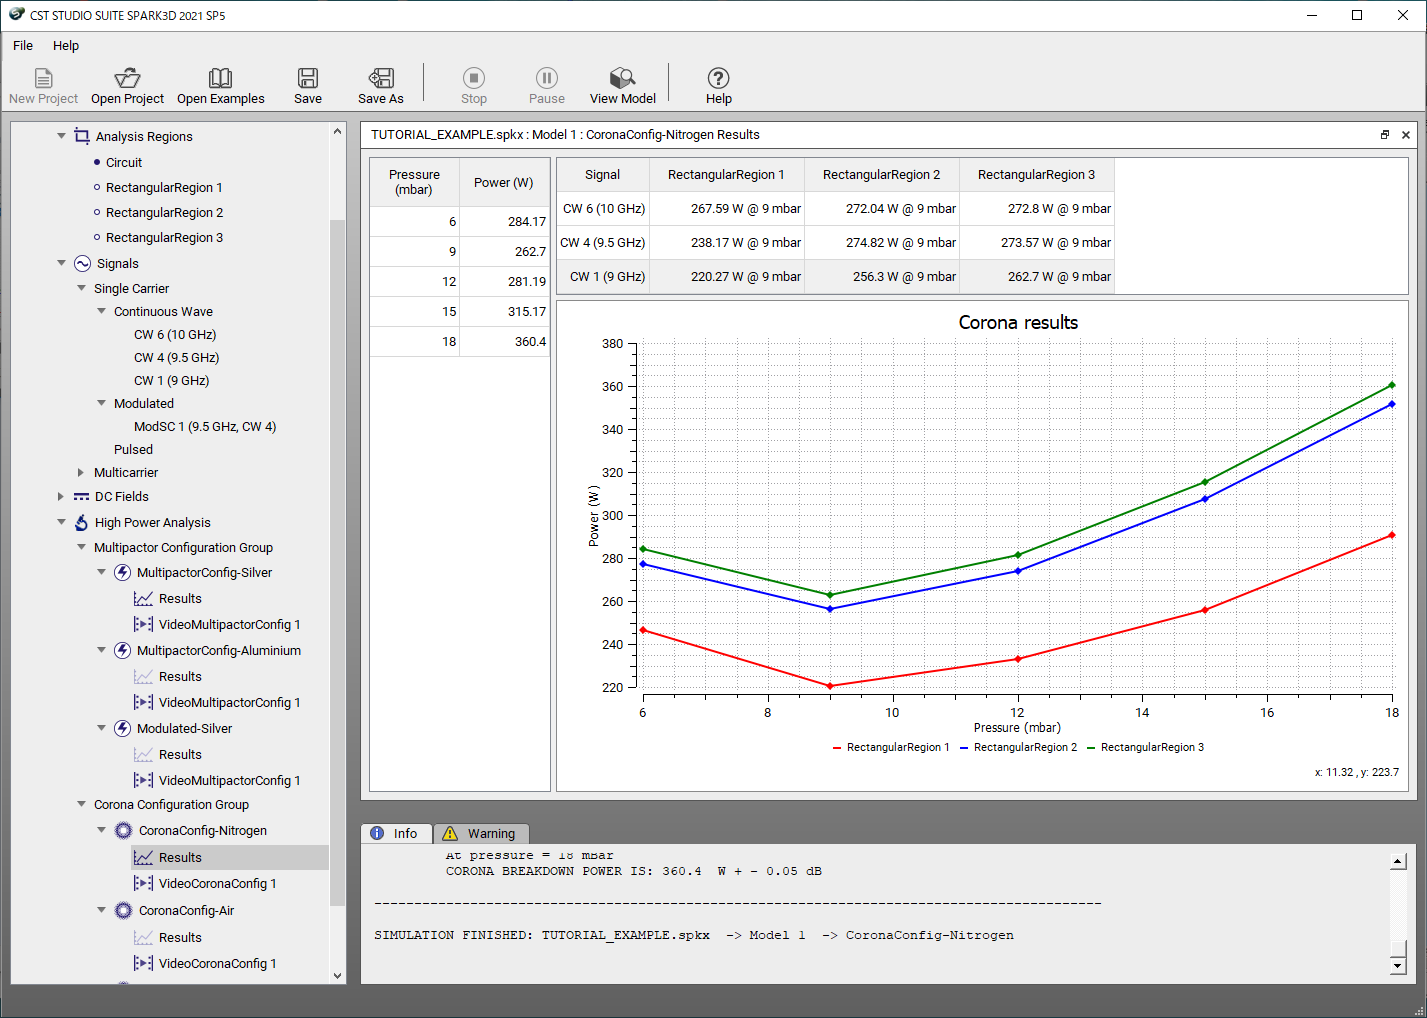This screenshot has height=1018, width=1427.
Task: Open the Help menu
Action: (66, 45)
